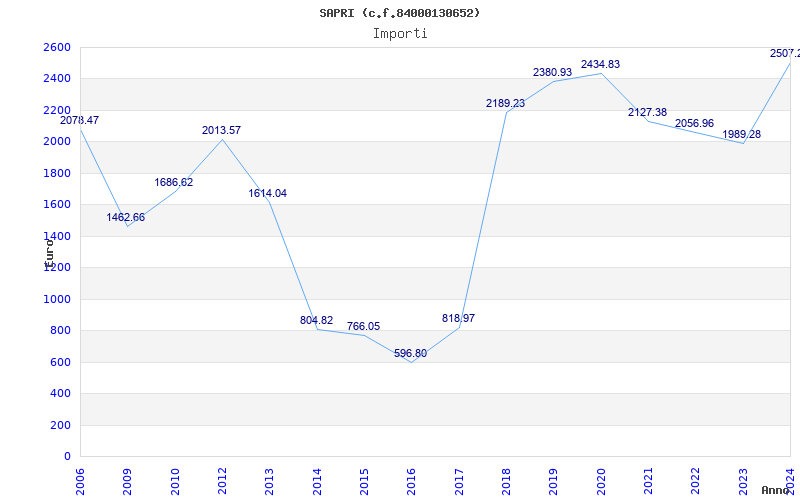Click the x-axis year 2009
The image size is (800, 500).
coord(128,481)
